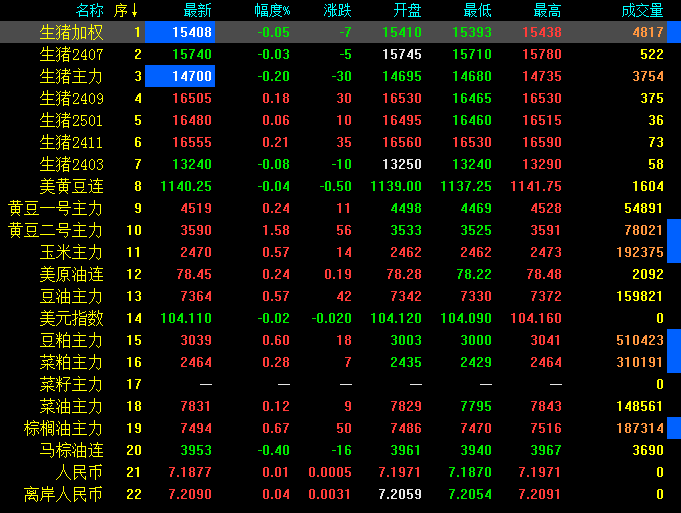Select the 生猪2403 contract

coord(340,164)
